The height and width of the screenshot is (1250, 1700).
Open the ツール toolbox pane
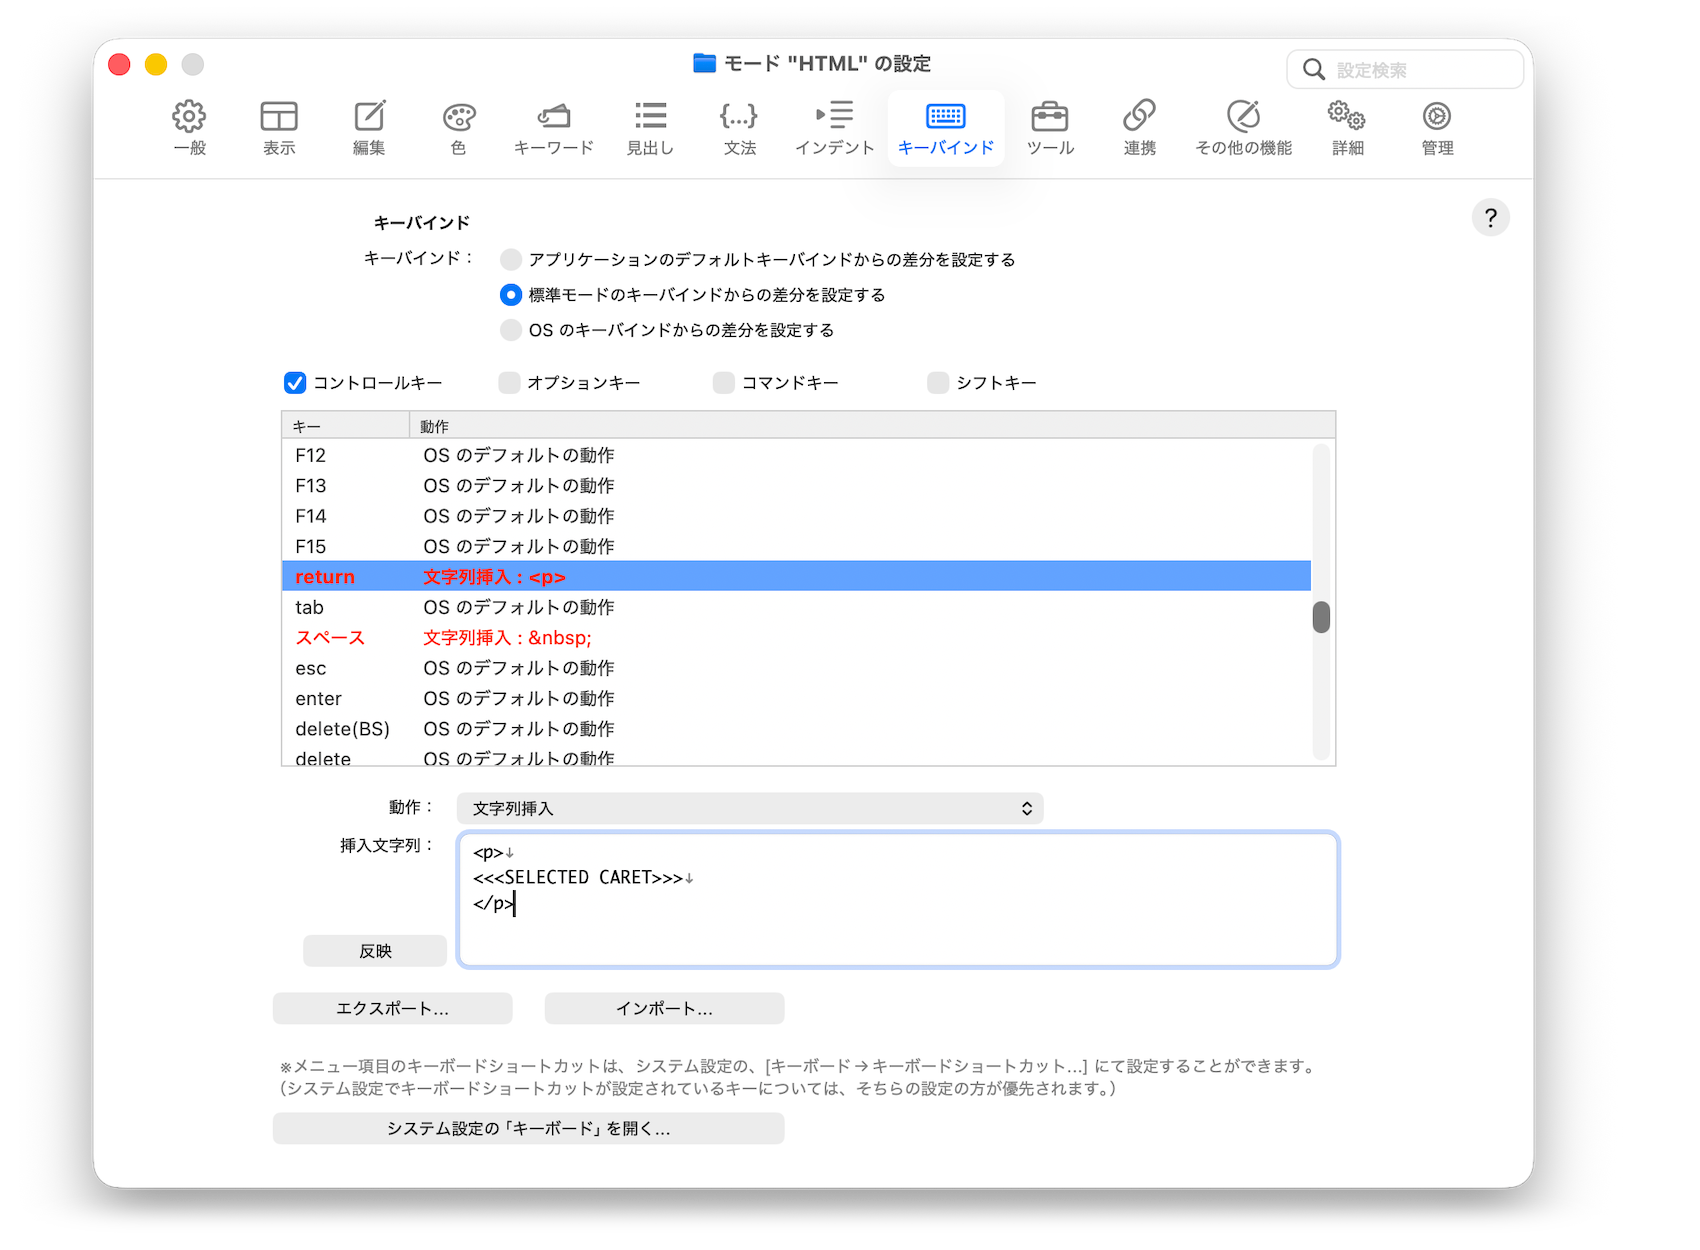(1050, 127)
